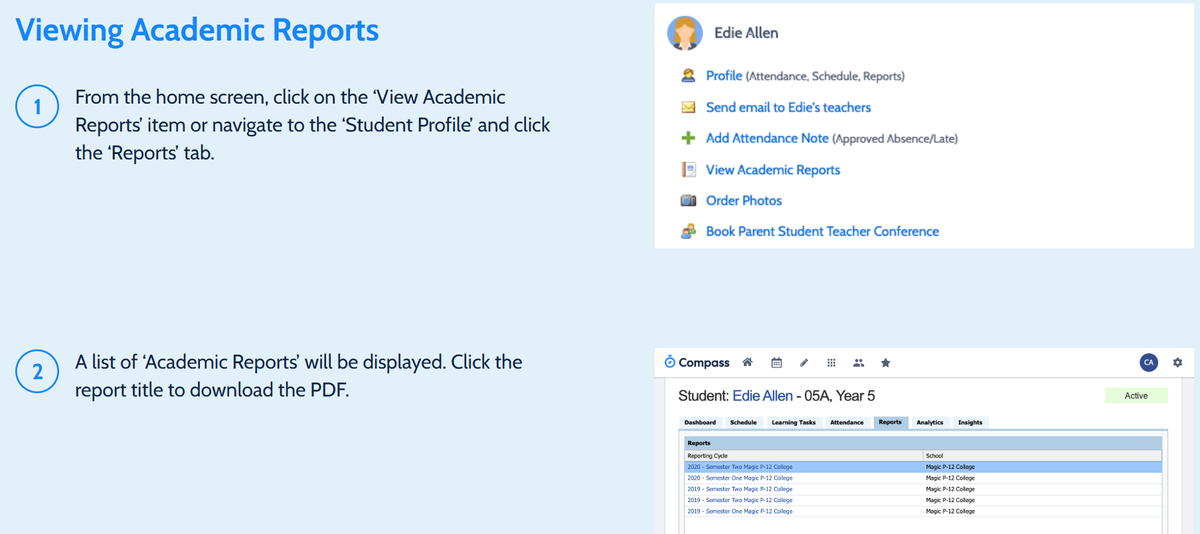Viewport: 1200px width, 534px height.
Task: Click Book Parent Student Teacher Conference
Action: (x=822, y=231)
